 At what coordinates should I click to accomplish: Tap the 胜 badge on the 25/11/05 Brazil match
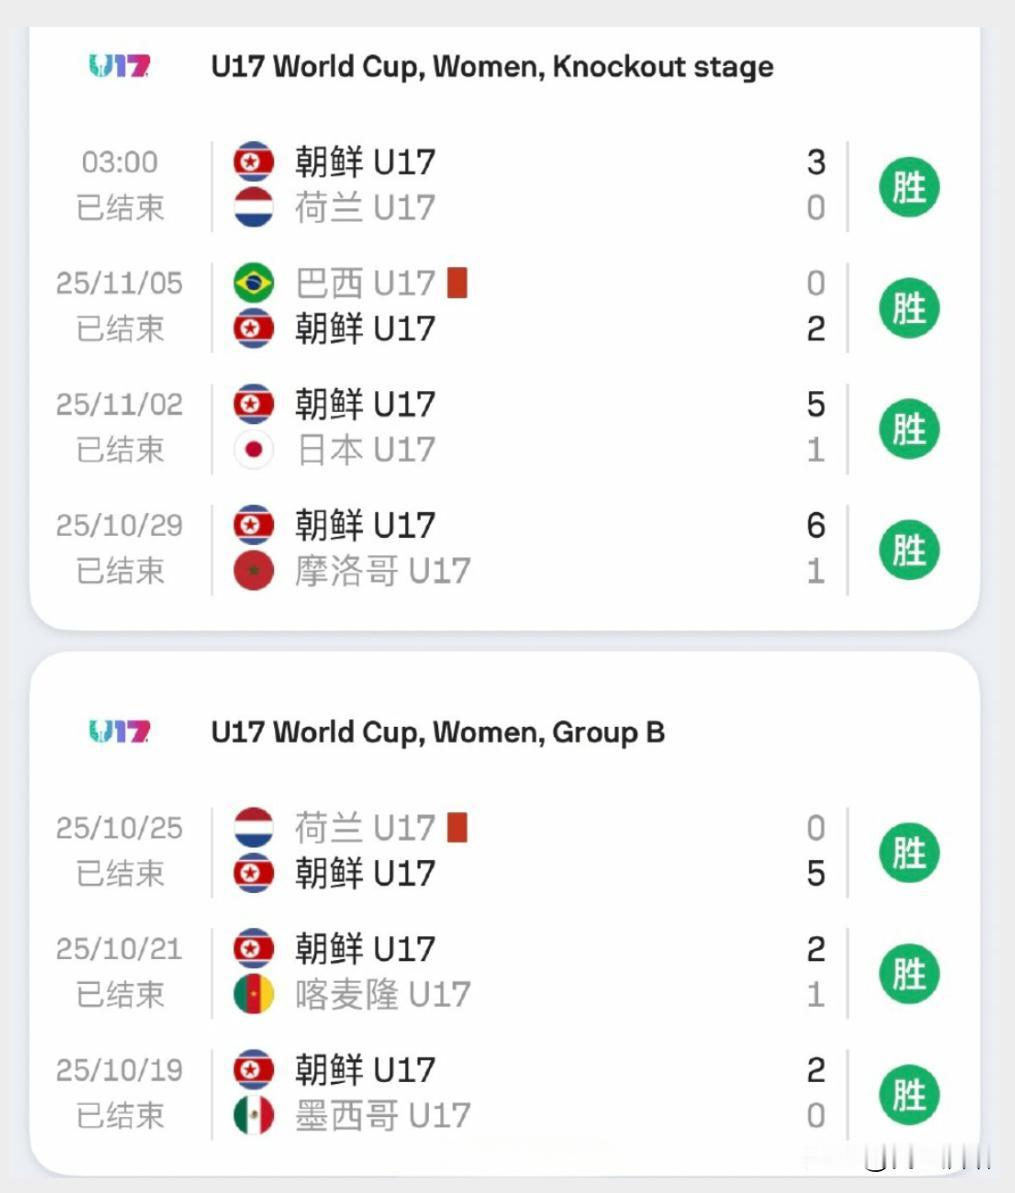pos(908,307)
